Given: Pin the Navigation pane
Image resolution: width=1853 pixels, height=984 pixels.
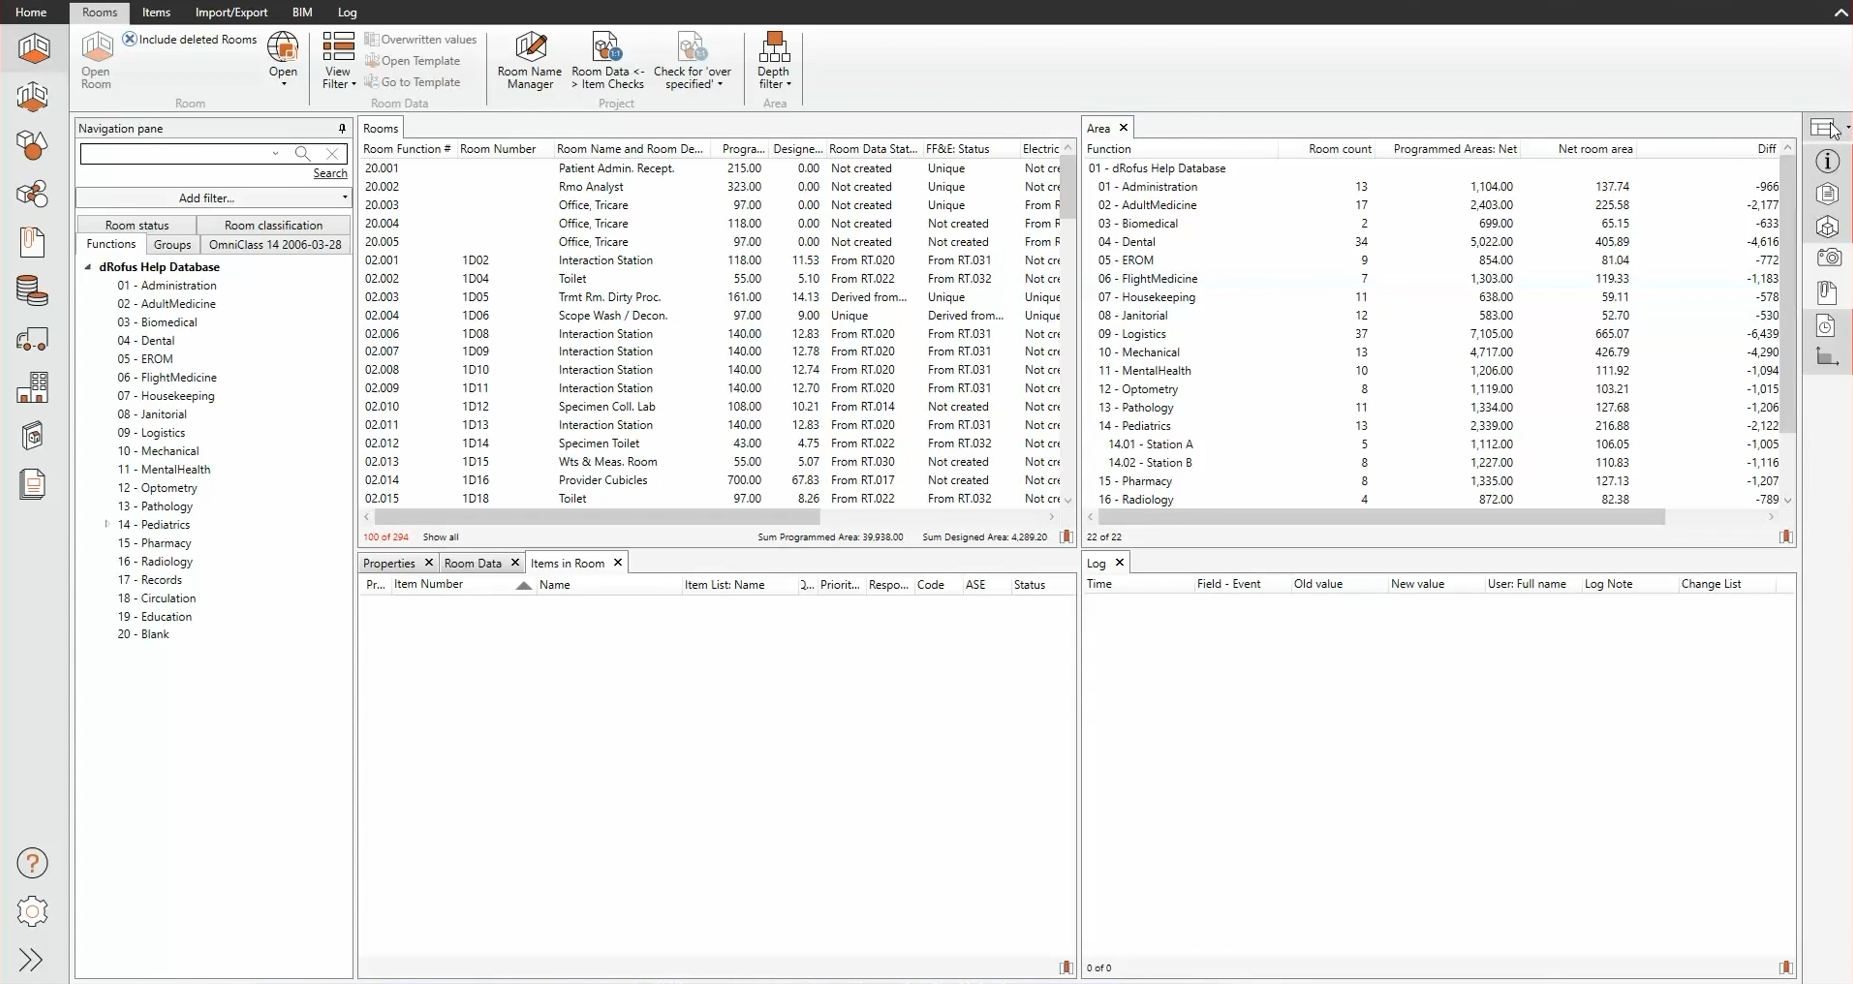Looking at the screenshot, I should (x=342, y=128).
